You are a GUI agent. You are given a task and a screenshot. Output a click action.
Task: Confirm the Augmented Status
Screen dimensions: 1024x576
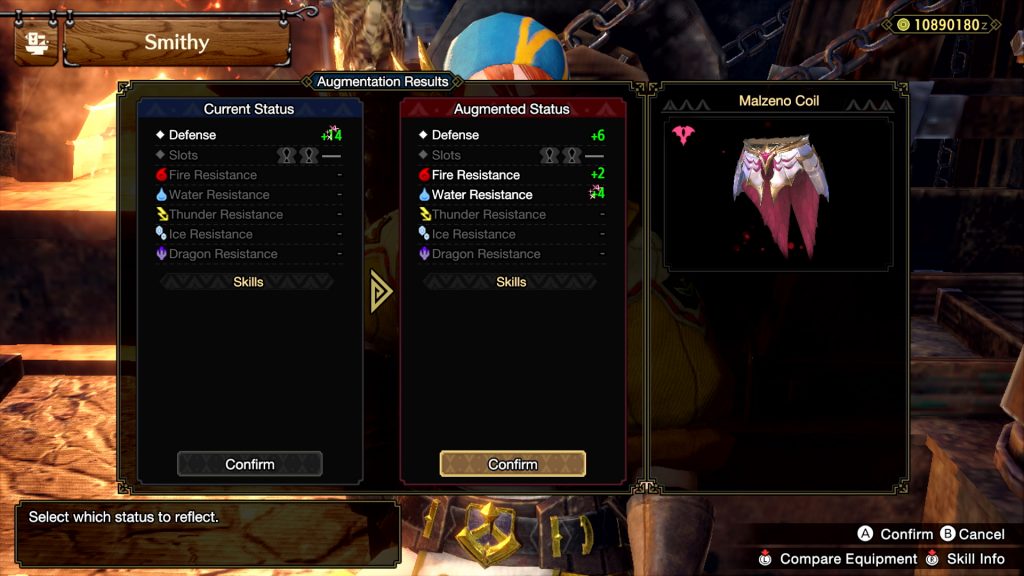pos(513,464)
